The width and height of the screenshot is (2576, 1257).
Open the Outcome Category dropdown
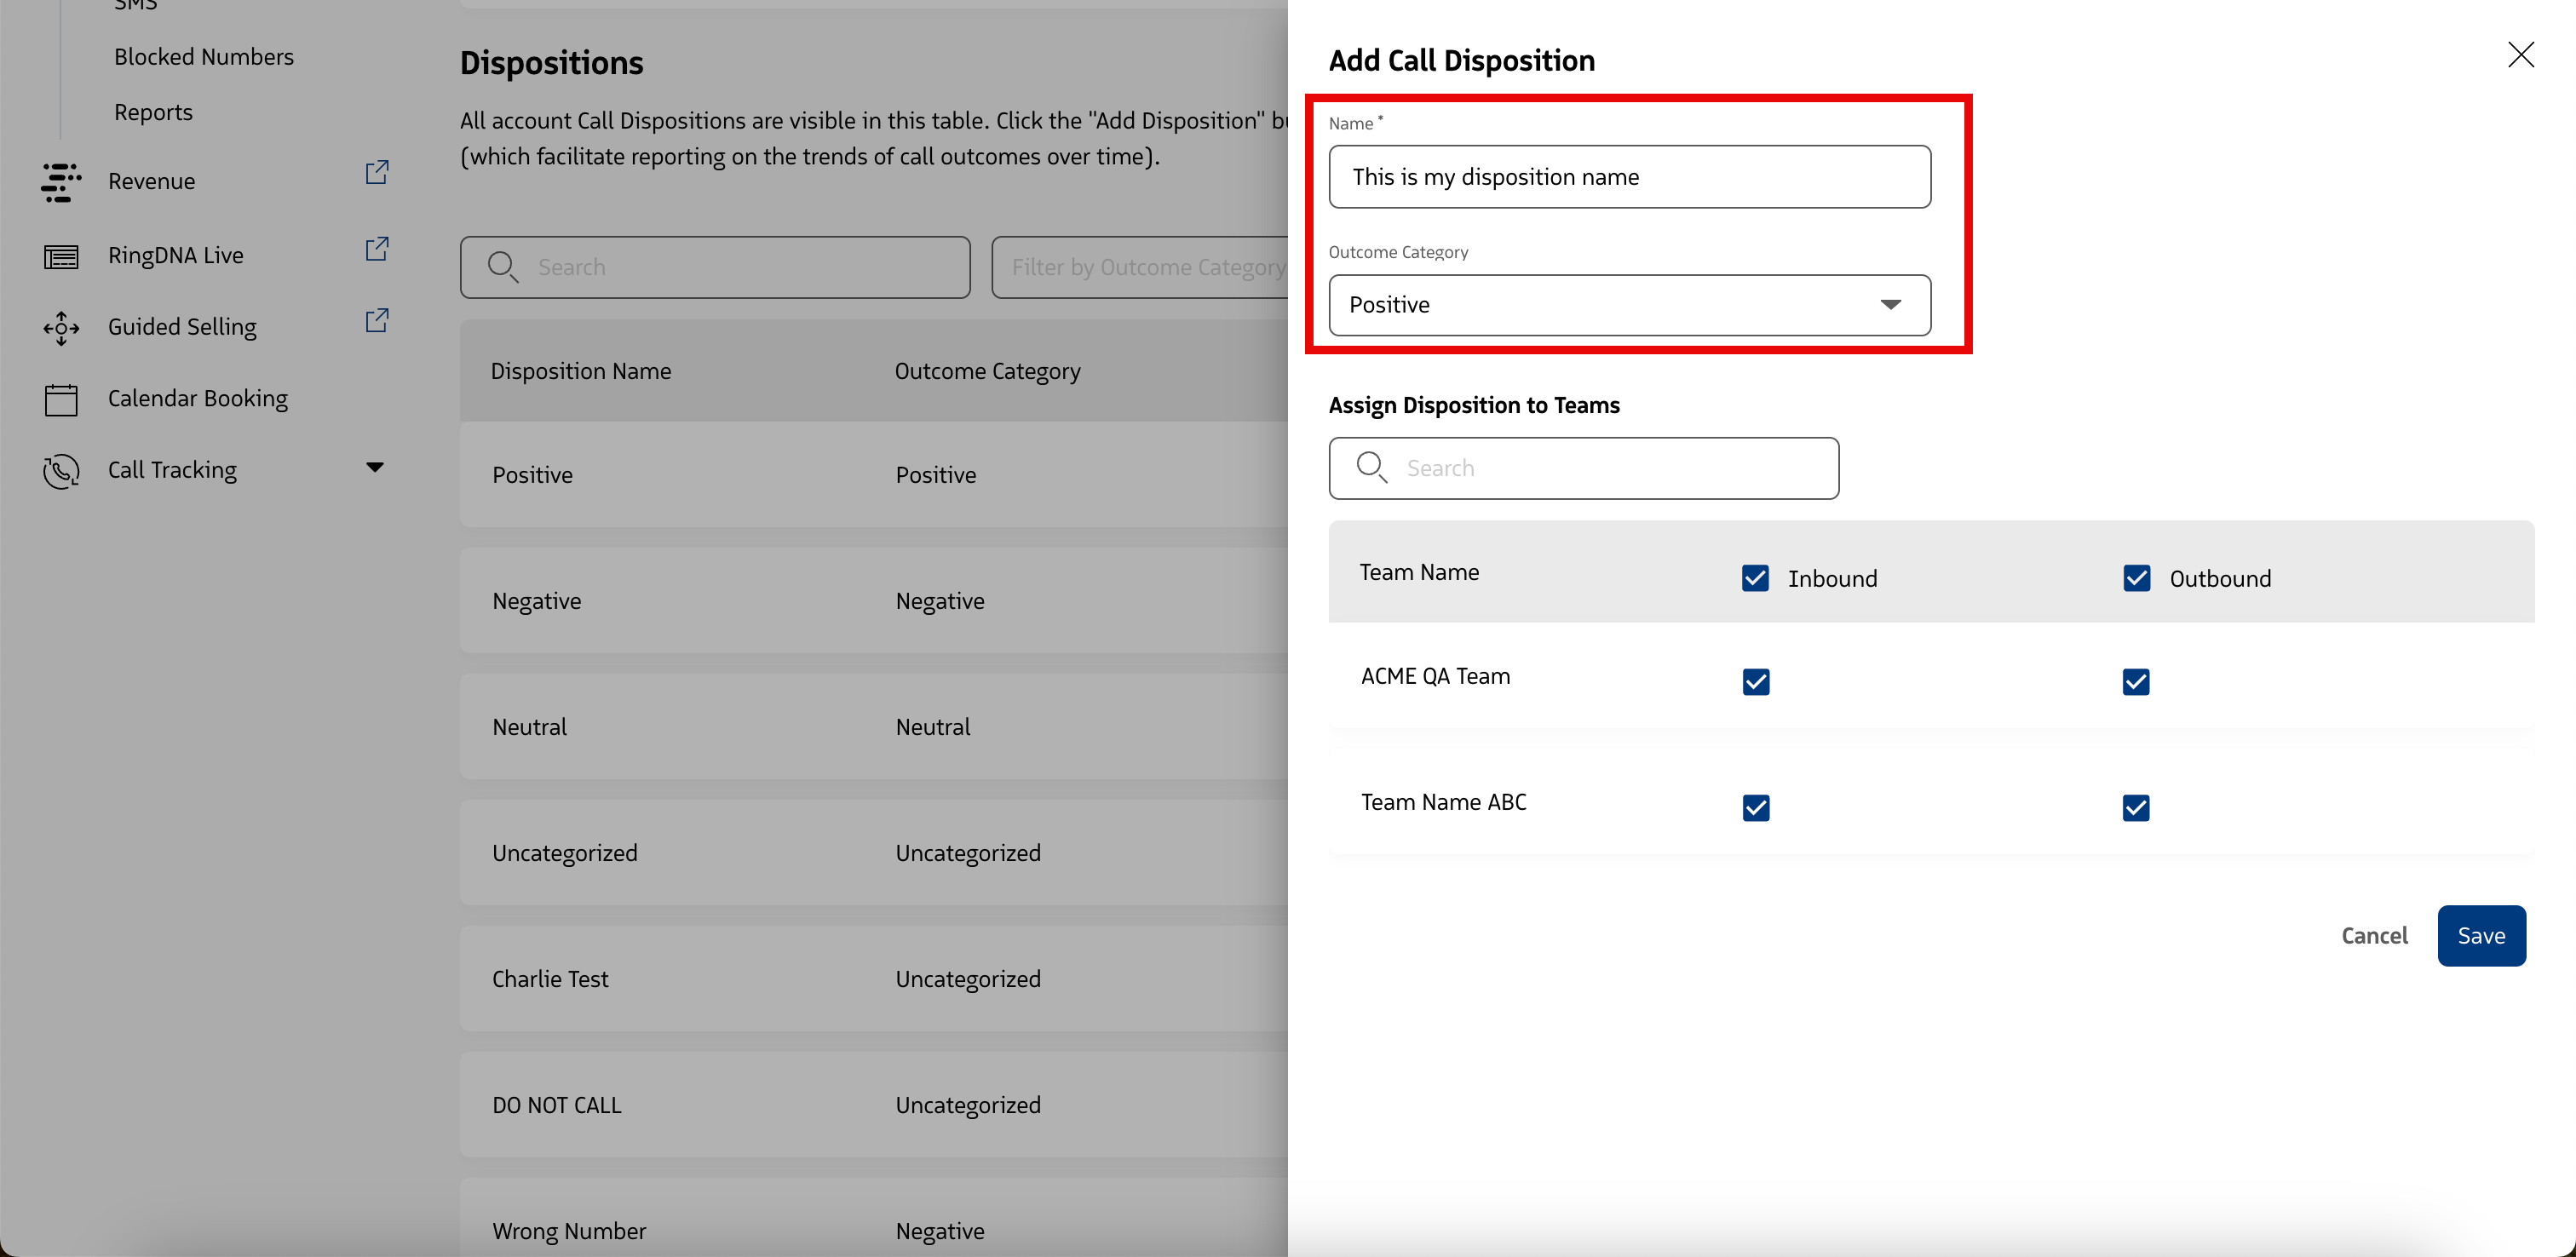[x=1629, y=305]
